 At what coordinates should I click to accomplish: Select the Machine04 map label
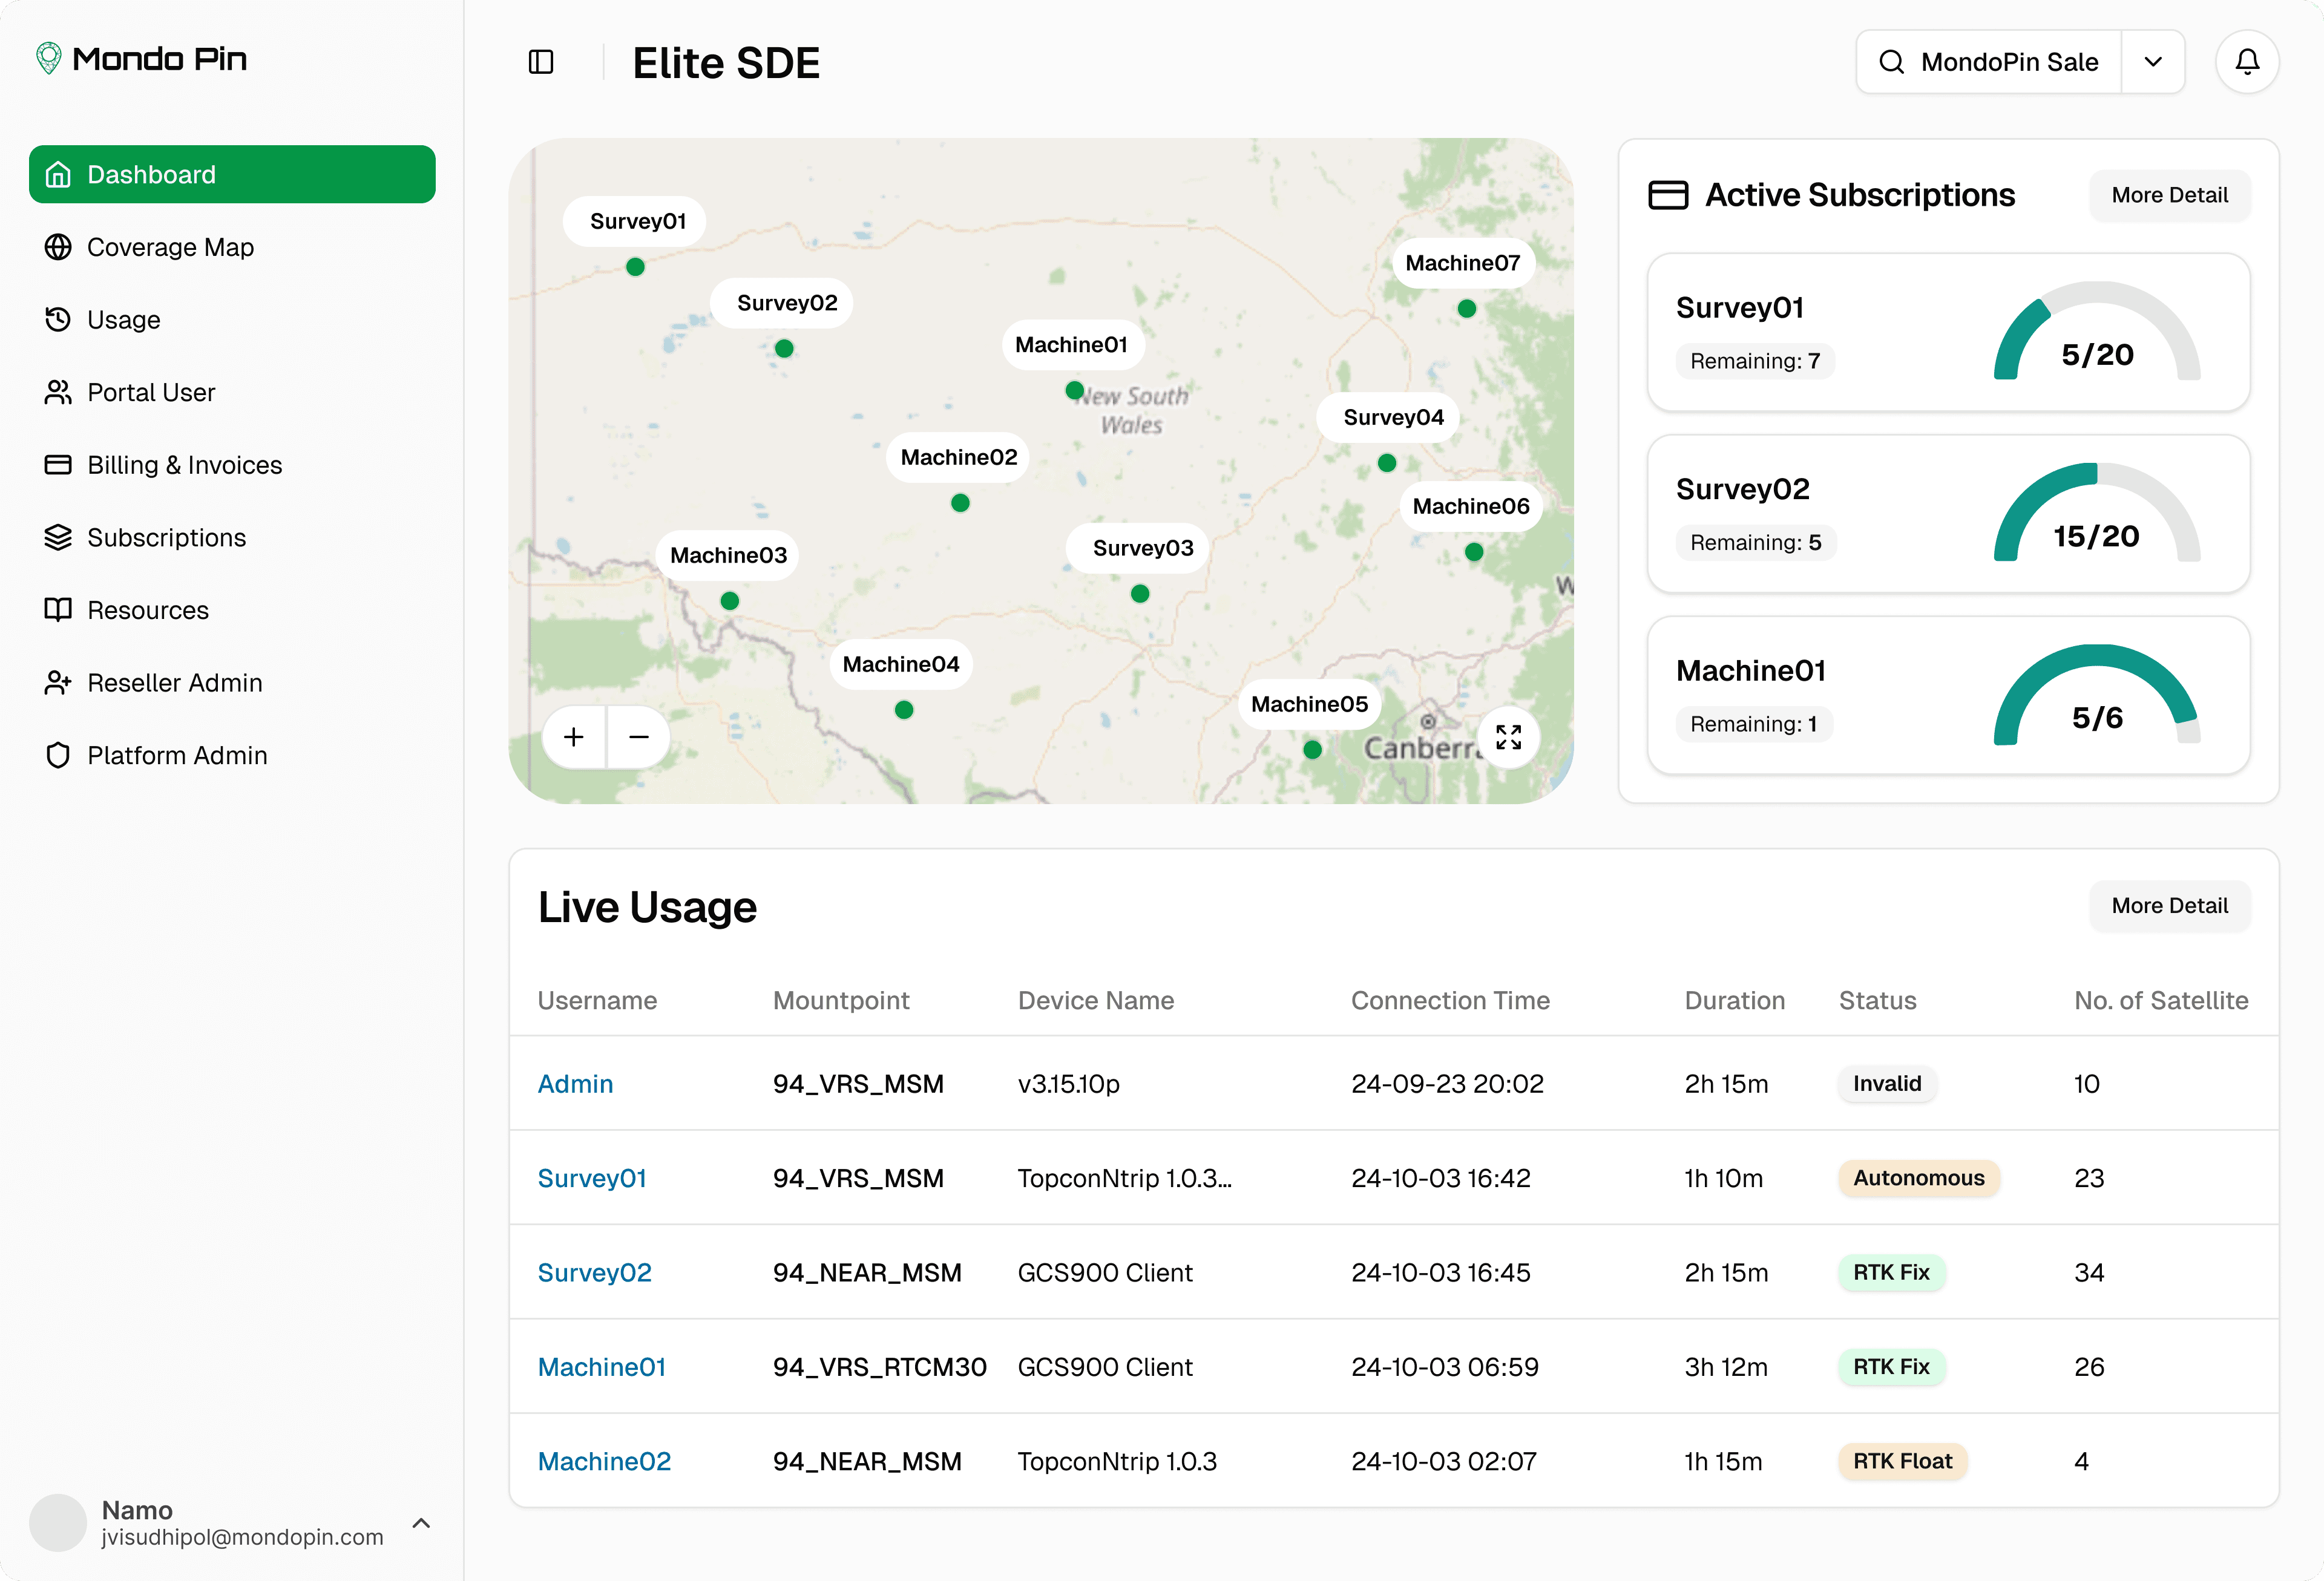click(x=900, y=664)
